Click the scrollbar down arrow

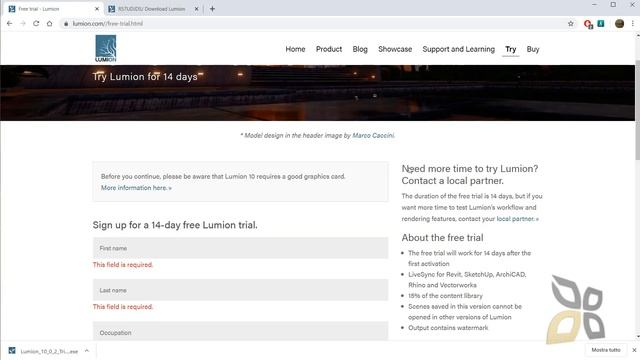[637, 337]
